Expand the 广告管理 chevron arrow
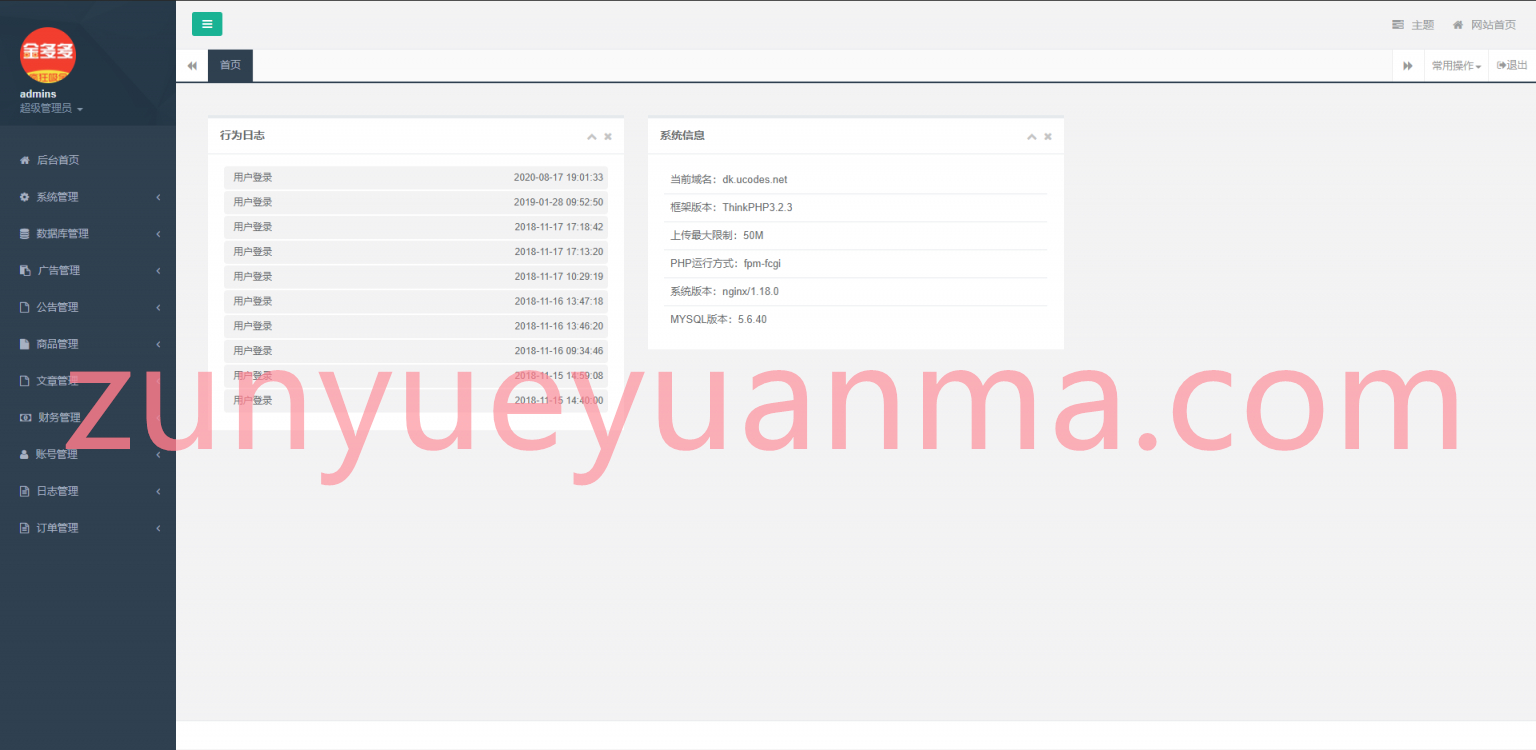This screenshot has height=750, width=1536. [158, 270]
